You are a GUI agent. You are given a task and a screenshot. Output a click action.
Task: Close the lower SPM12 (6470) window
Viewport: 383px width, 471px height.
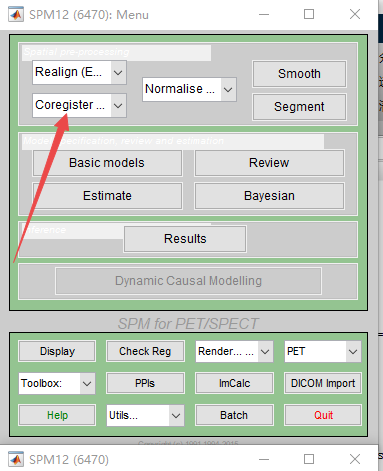355,459
